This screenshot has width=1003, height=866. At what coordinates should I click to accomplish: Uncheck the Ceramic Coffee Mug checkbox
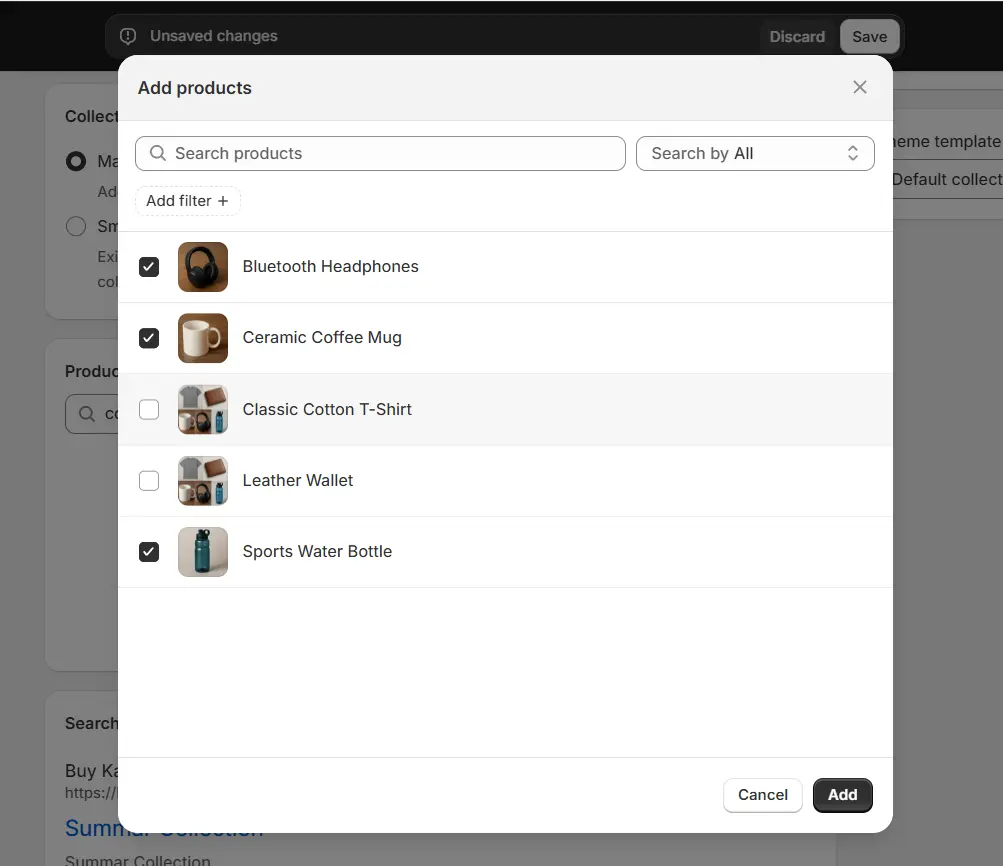click(149, 338)
